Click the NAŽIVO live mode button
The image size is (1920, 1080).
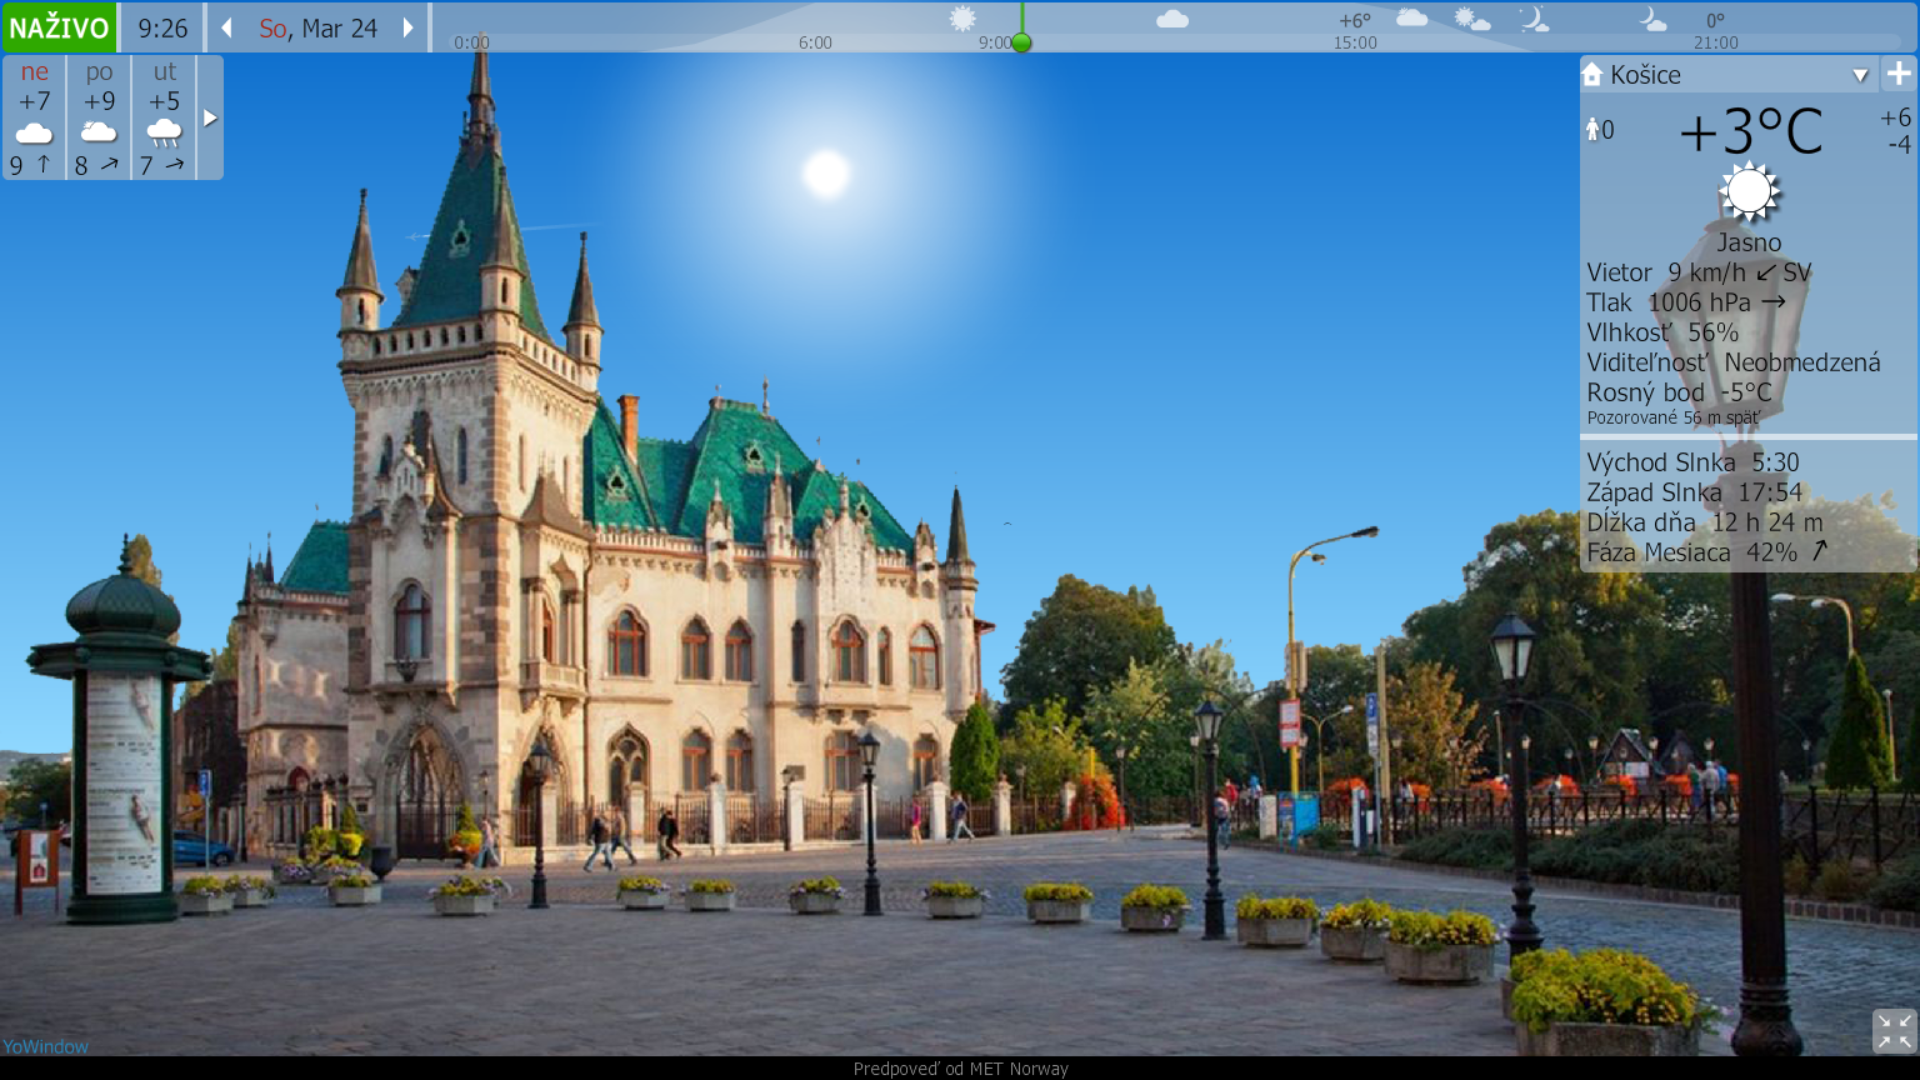click(59, 28)
